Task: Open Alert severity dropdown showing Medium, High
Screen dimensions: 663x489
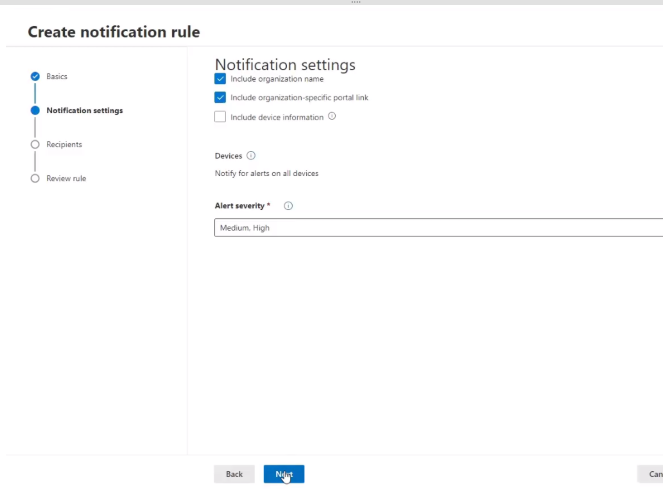Action: pos(438,228)
